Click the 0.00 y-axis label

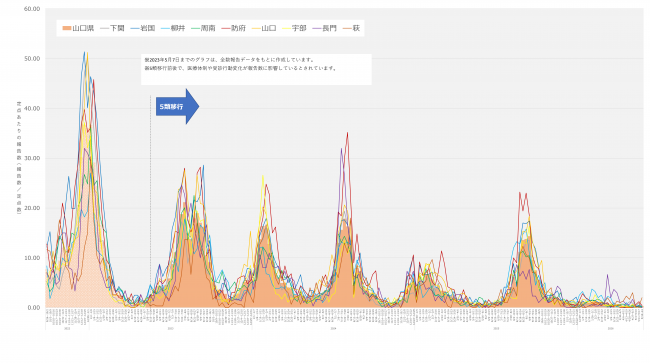click(x=34, y=307)
